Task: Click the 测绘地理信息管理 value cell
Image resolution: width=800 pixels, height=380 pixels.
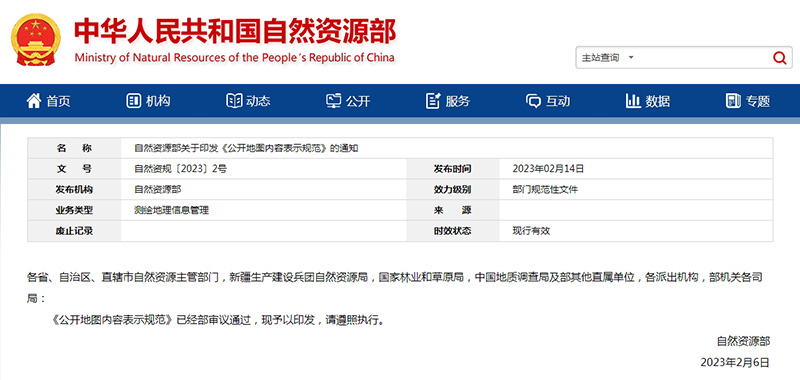Action: [x=171, y=210]
